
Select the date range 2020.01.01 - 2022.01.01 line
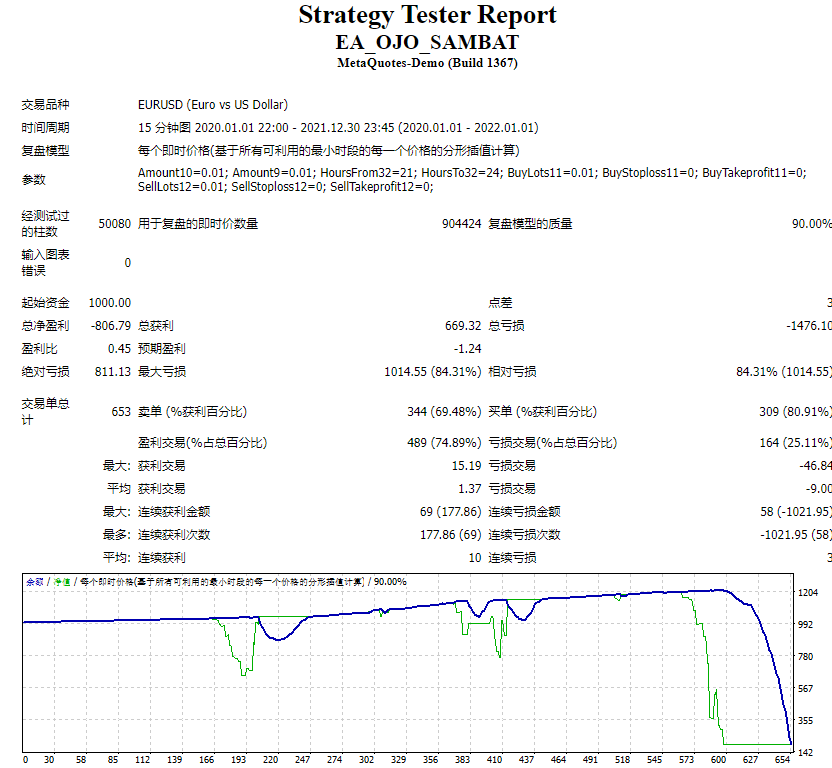coord(338,128)
